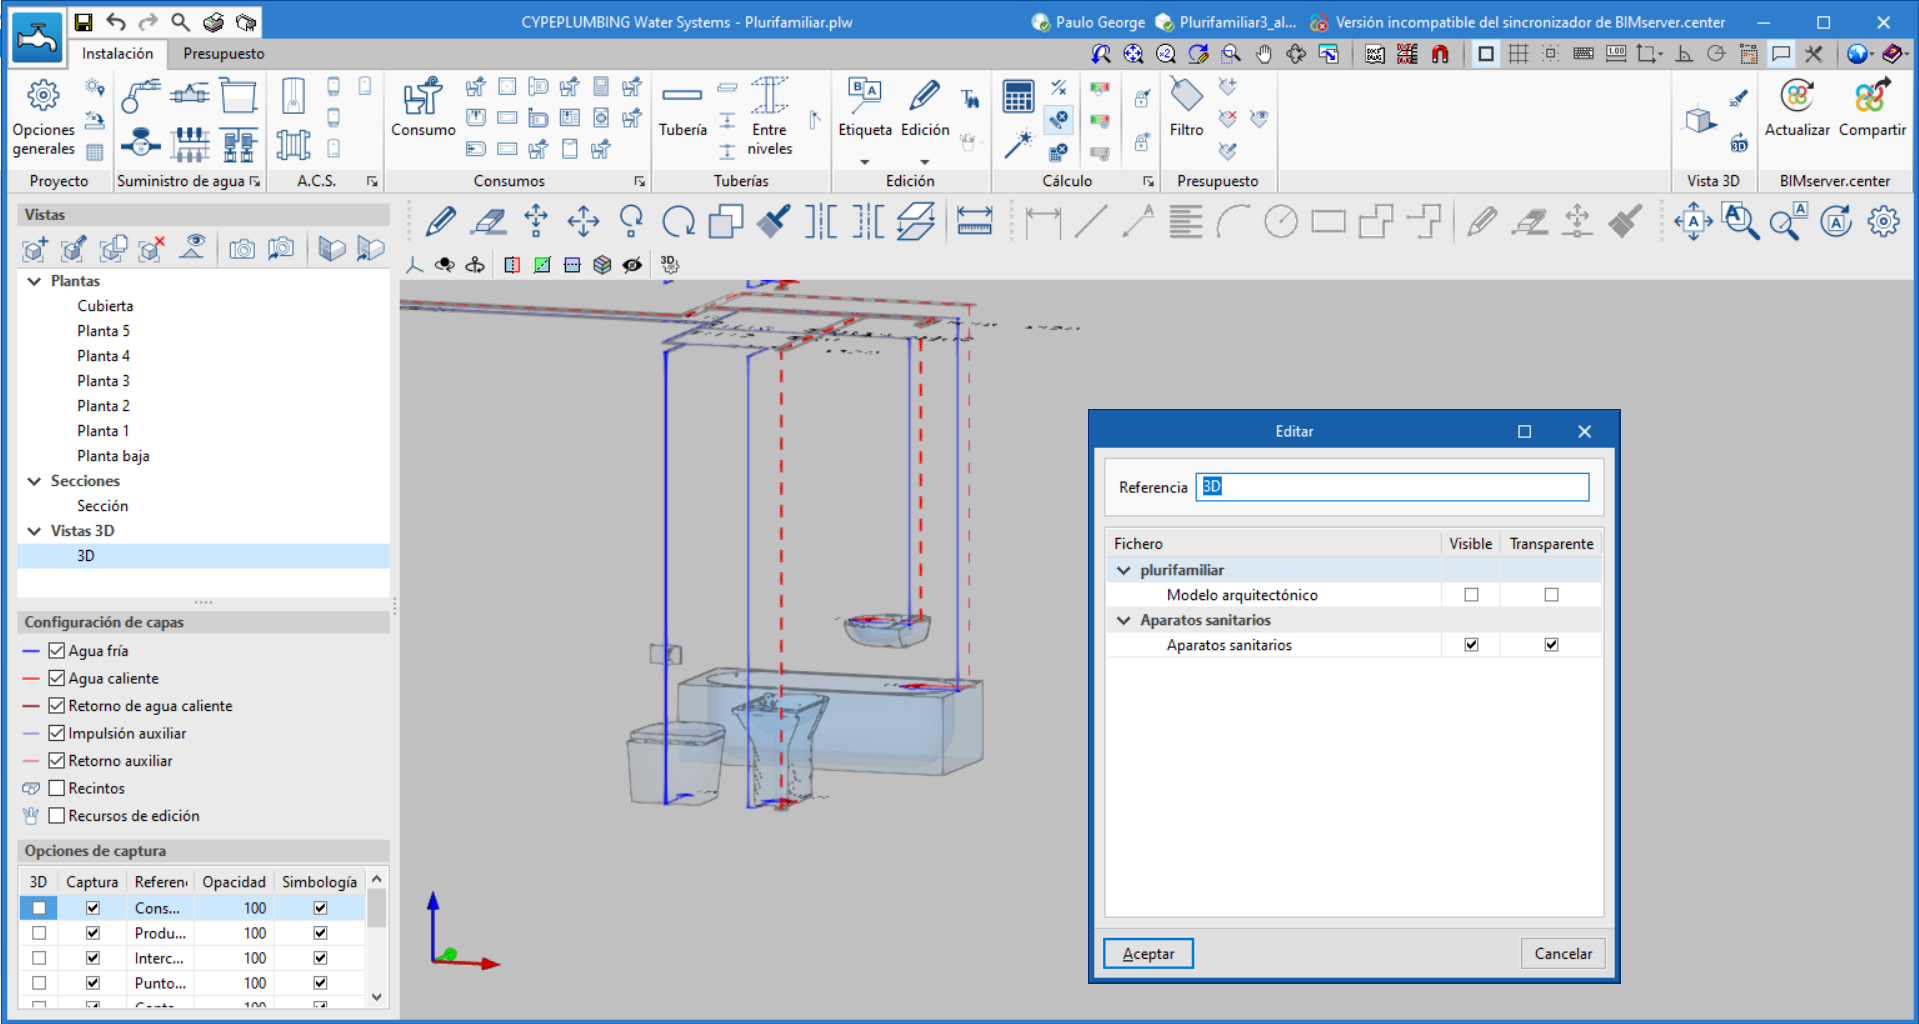Select the Planta 3 view
Image resolution: width=1919 pixels, height=1024 pixels.
(103, 381)
